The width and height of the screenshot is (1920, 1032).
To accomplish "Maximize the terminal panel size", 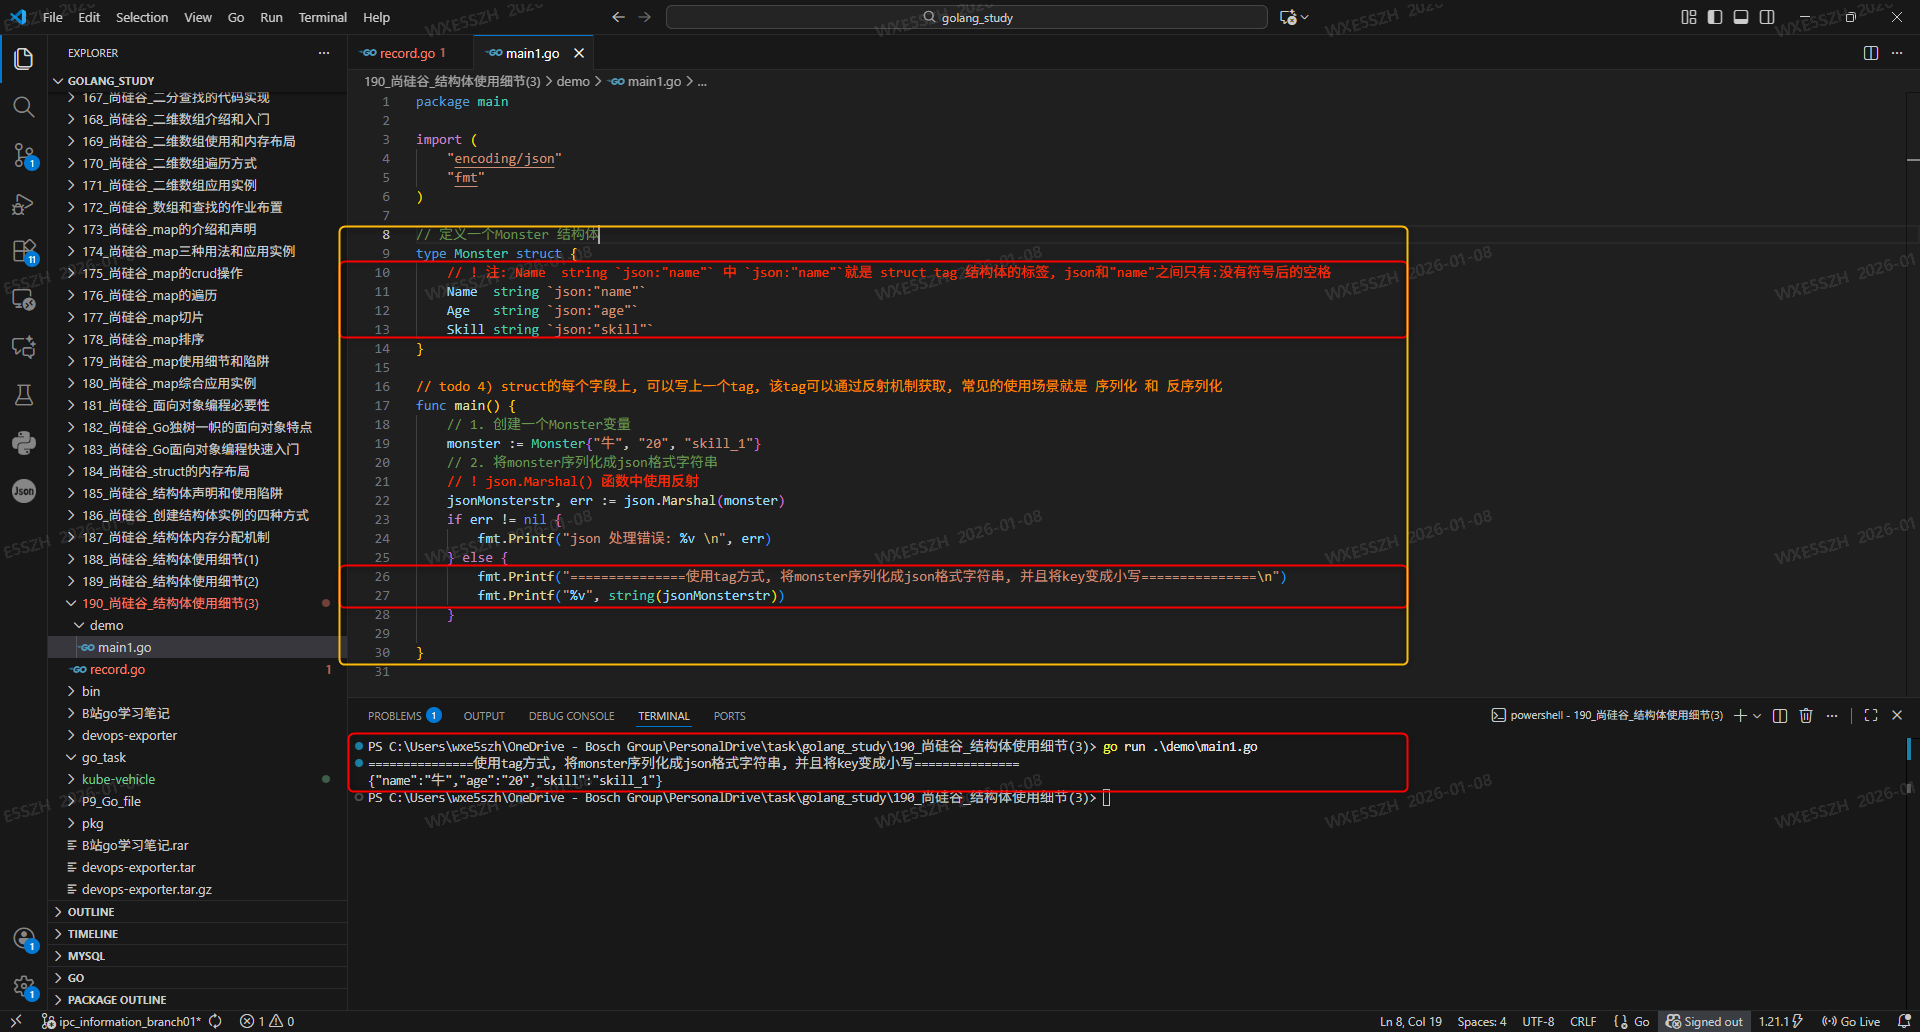I will point(1871,716).
